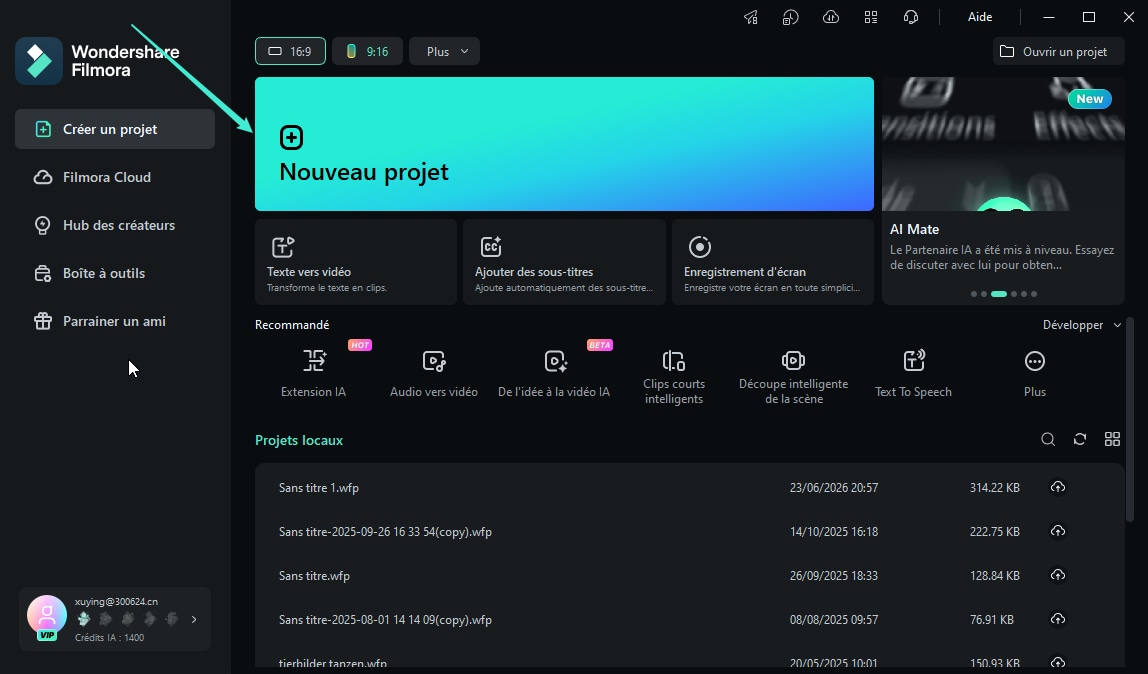
Task: Search local projects with magnifier icon
Action: (x=1048, y=439)
